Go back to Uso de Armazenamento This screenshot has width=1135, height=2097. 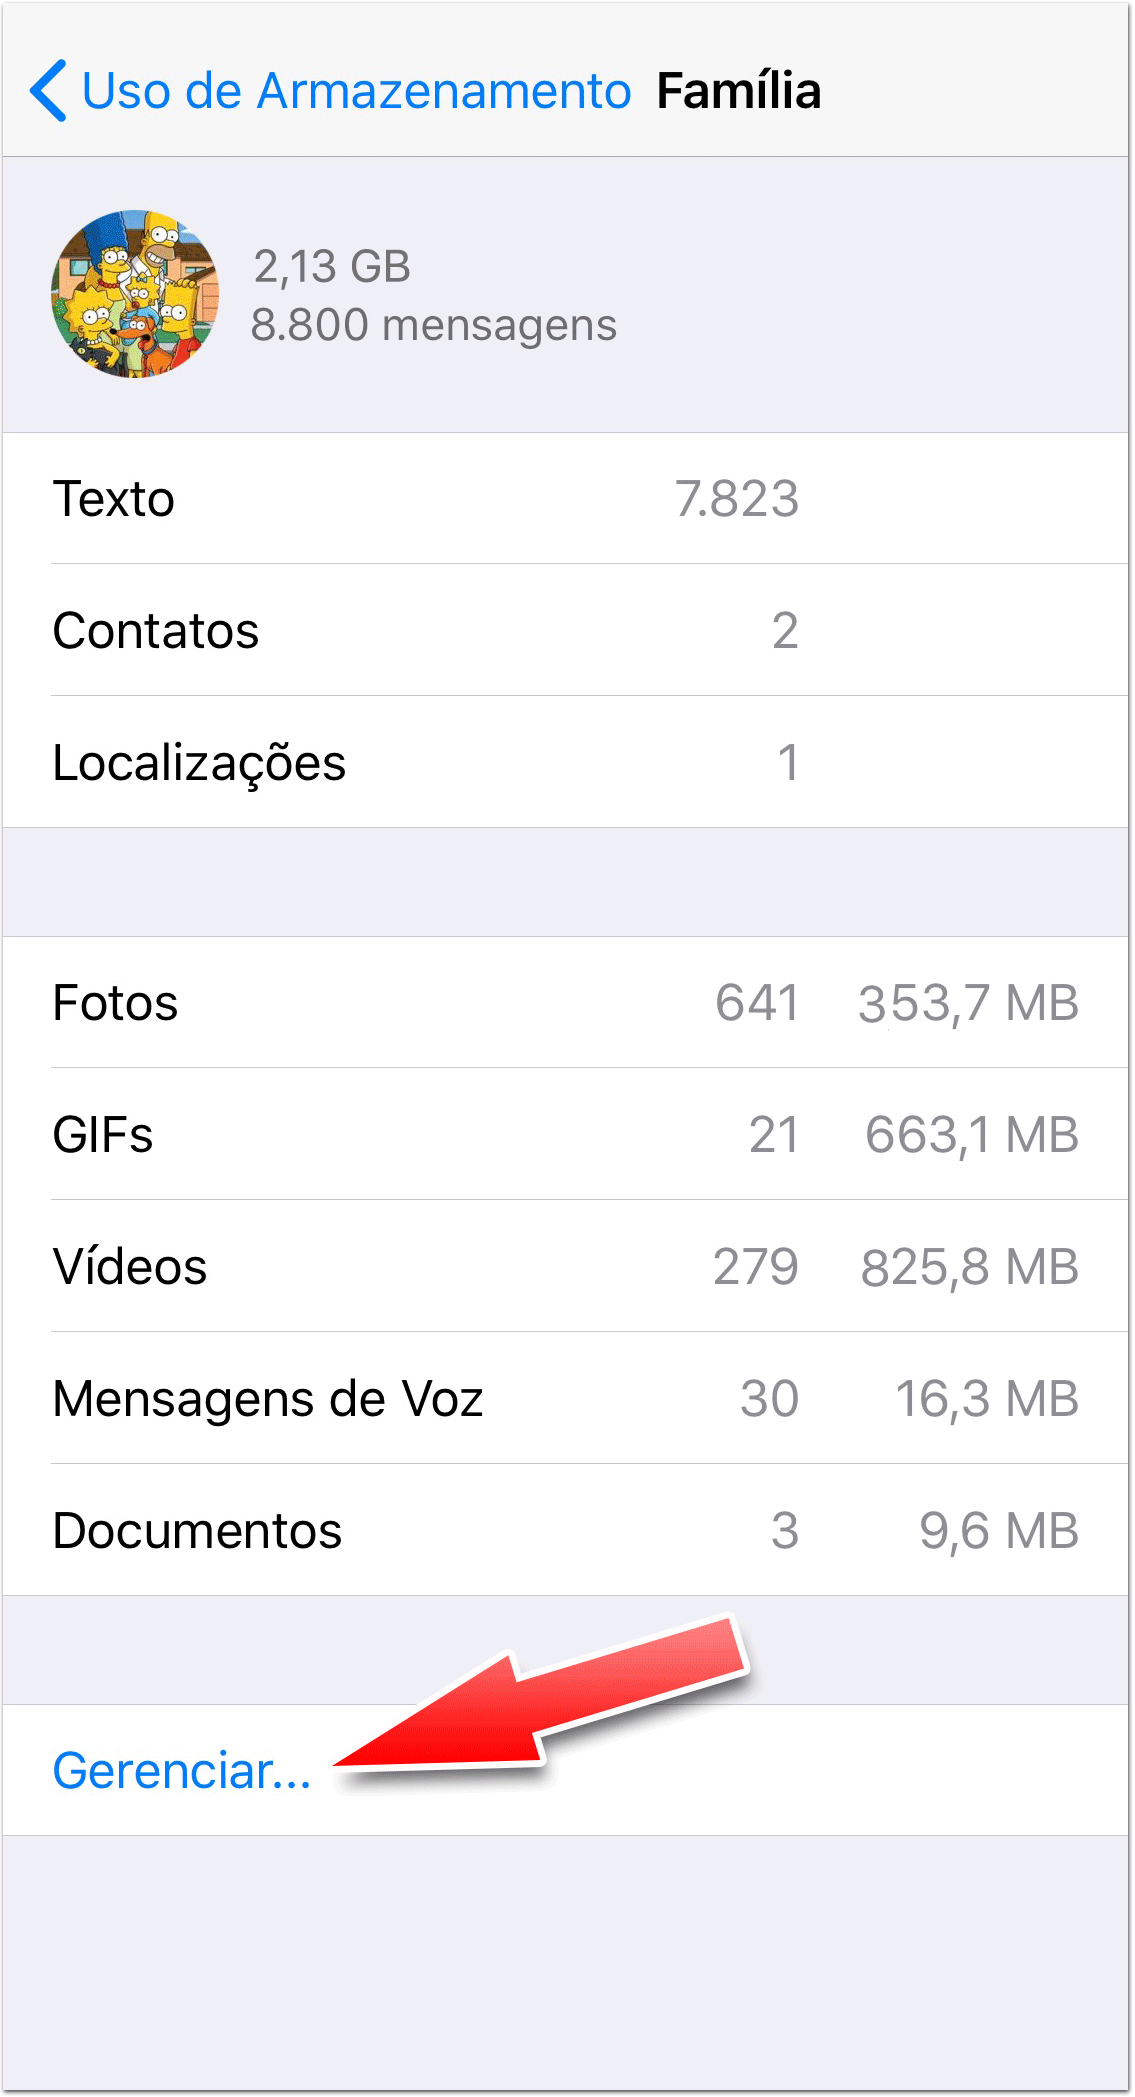355,91
